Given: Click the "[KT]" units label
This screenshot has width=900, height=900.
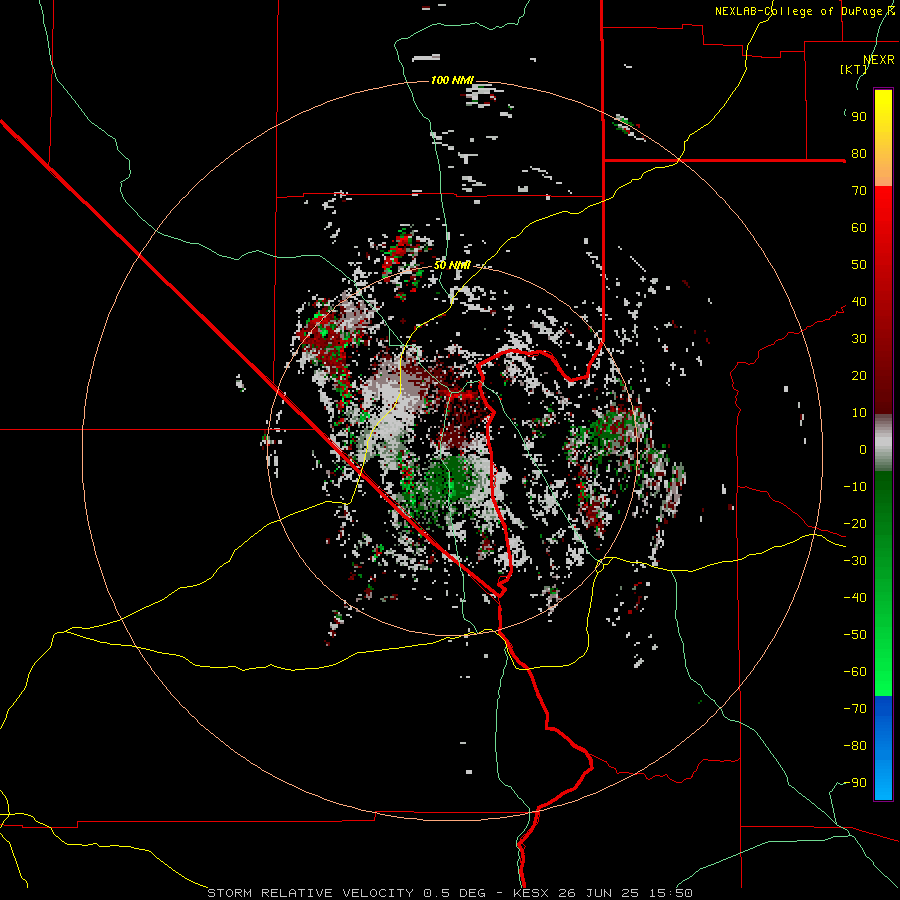Looking at the screenshot, I should click(x=853, y=69).
